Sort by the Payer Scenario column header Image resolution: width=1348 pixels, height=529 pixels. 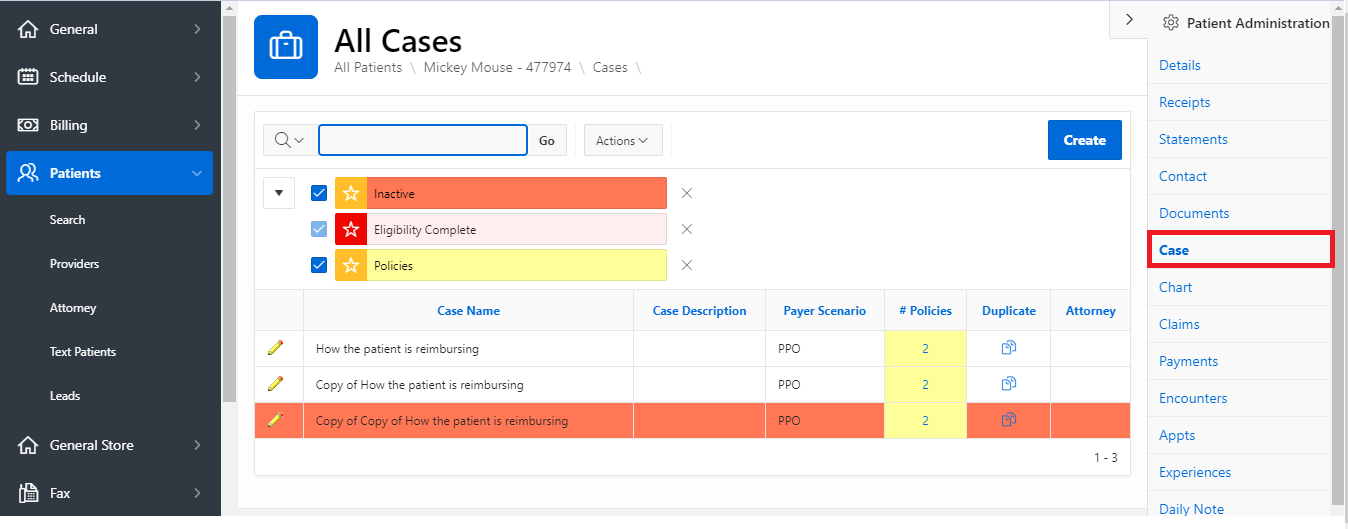tap(825, 311)
